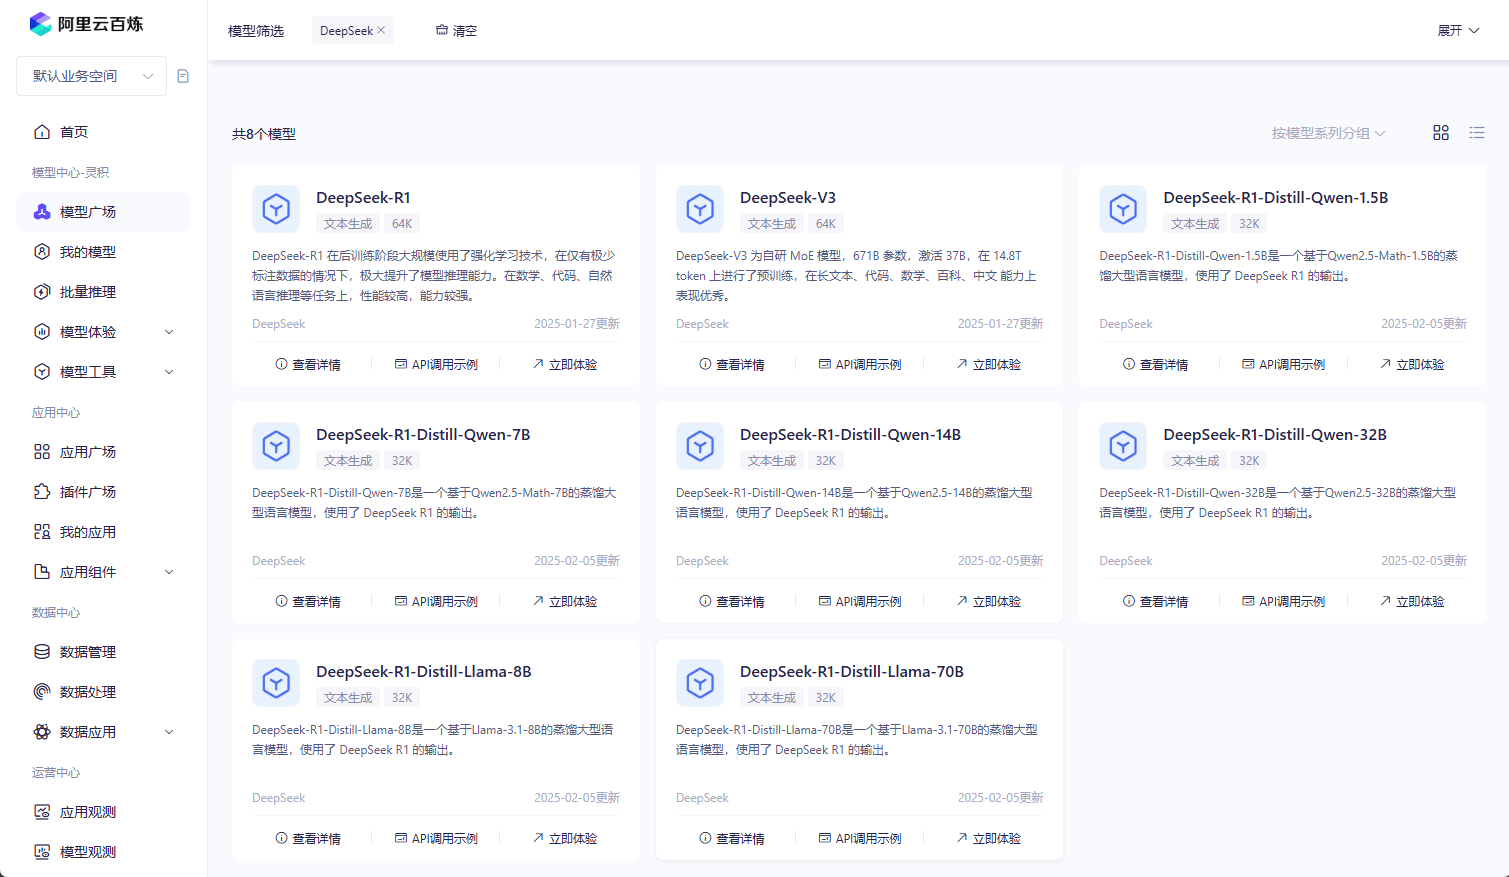
Task: Open 查看详情 for DeepSeek-R1
Action: 308,365
